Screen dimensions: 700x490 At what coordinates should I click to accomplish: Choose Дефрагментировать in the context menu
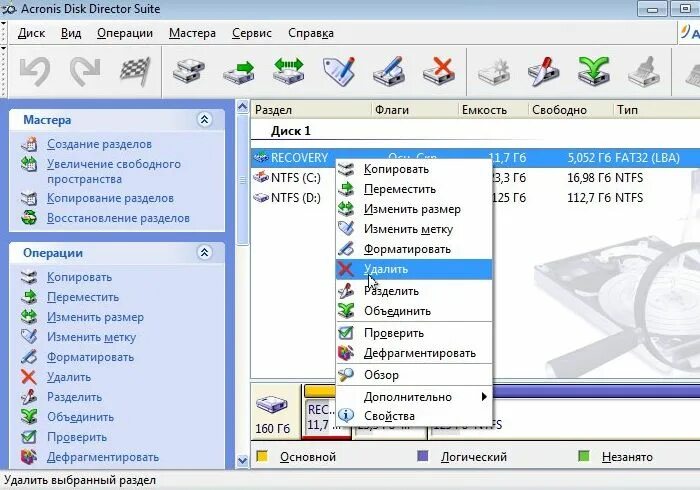[414, 353]
